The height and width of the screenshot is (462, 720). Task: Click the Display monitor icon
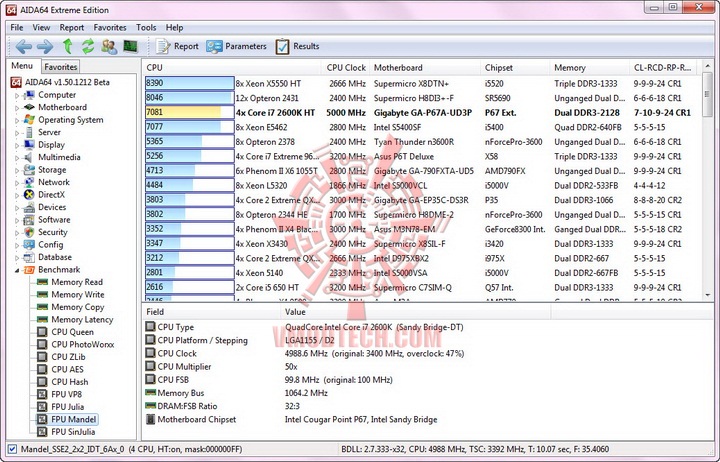pos(29,145)
